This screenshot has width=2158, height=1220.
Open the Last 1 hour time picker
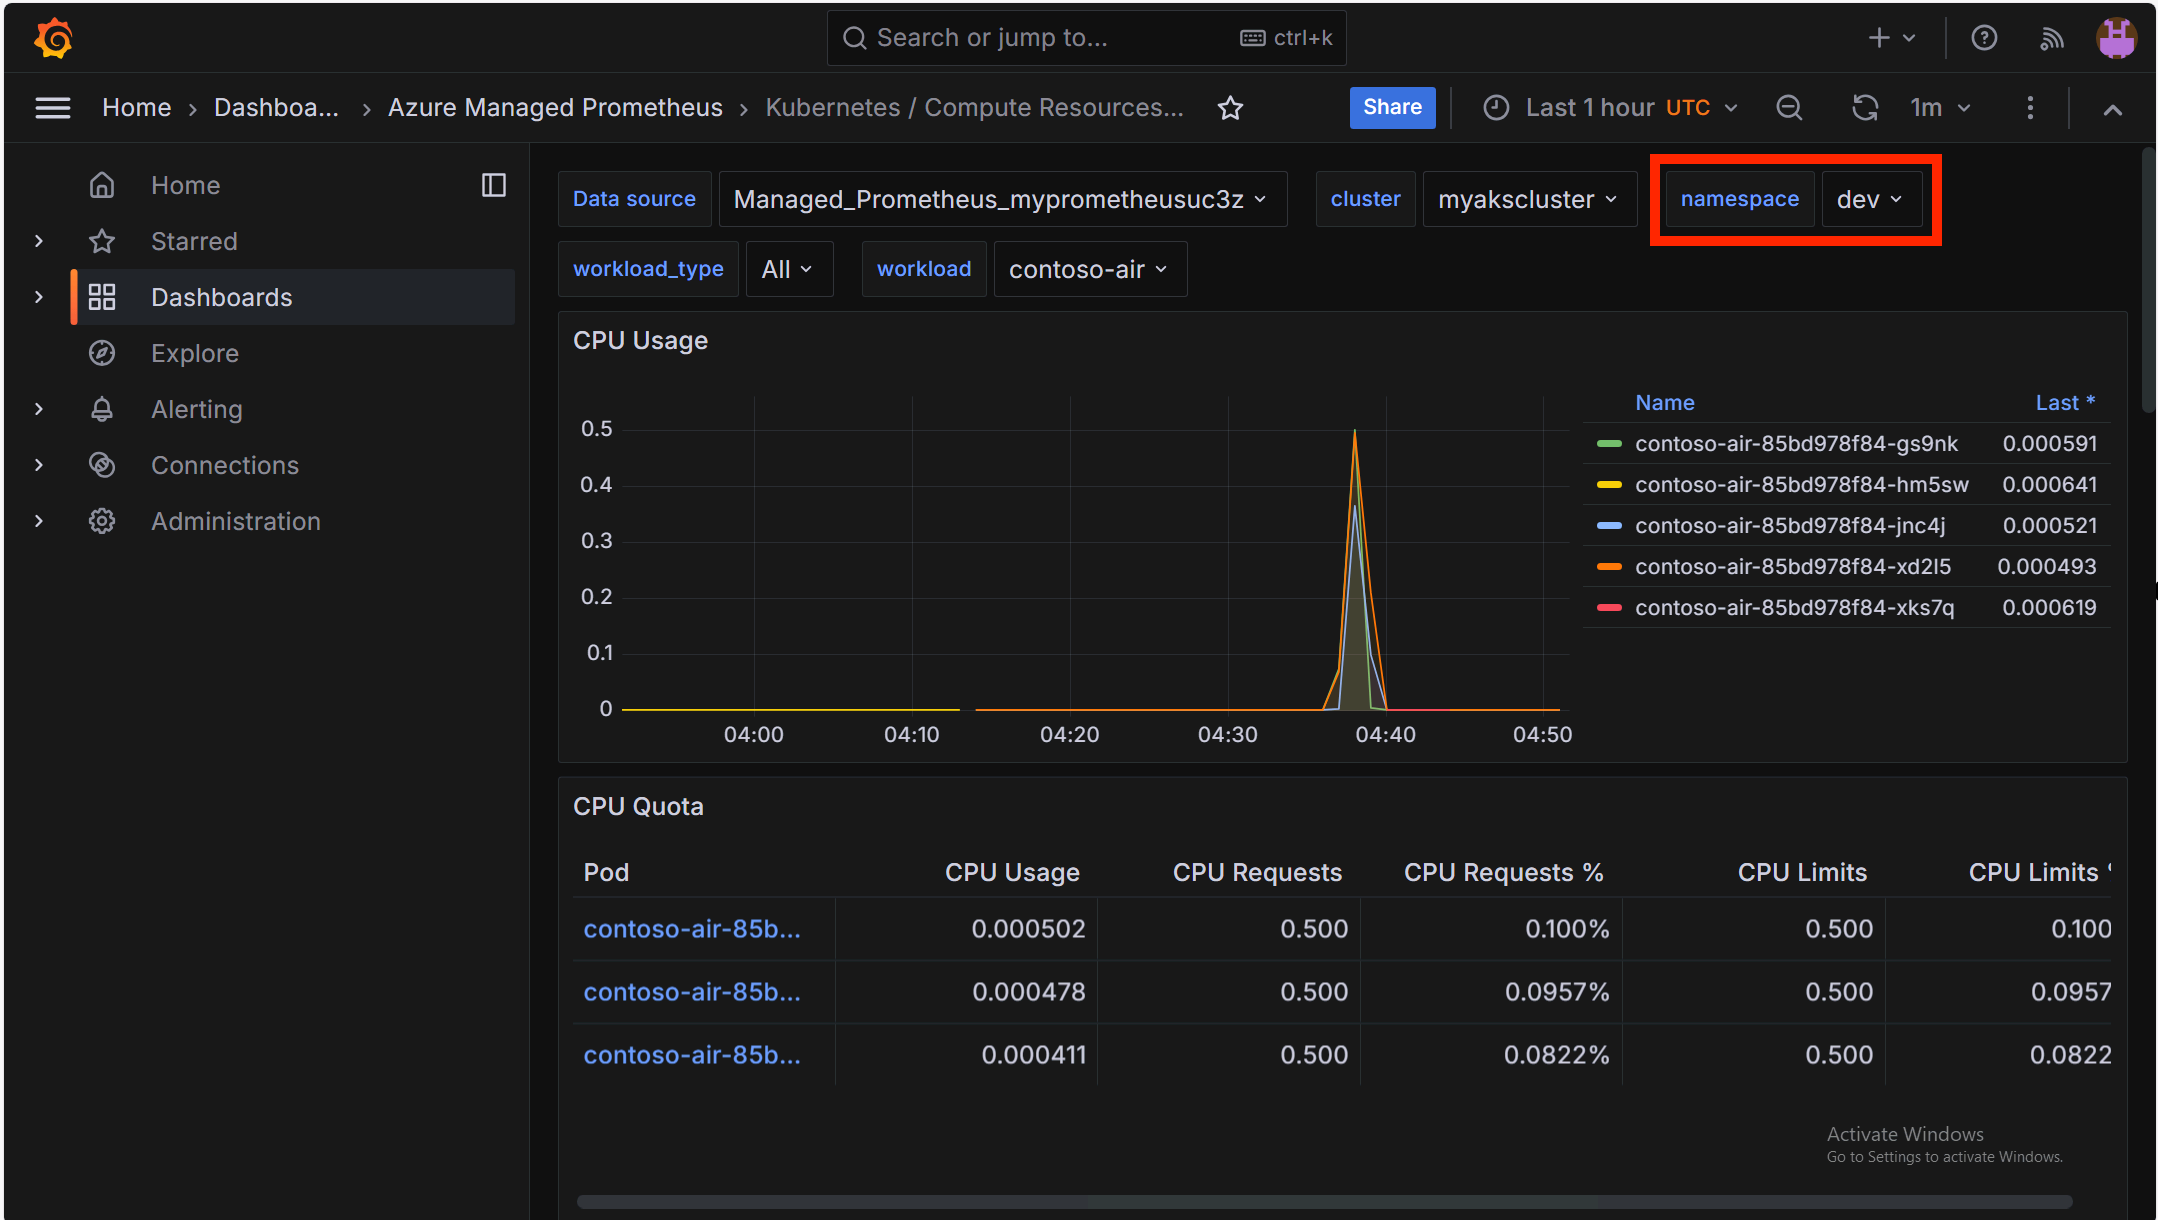(x=1611, y=108)
